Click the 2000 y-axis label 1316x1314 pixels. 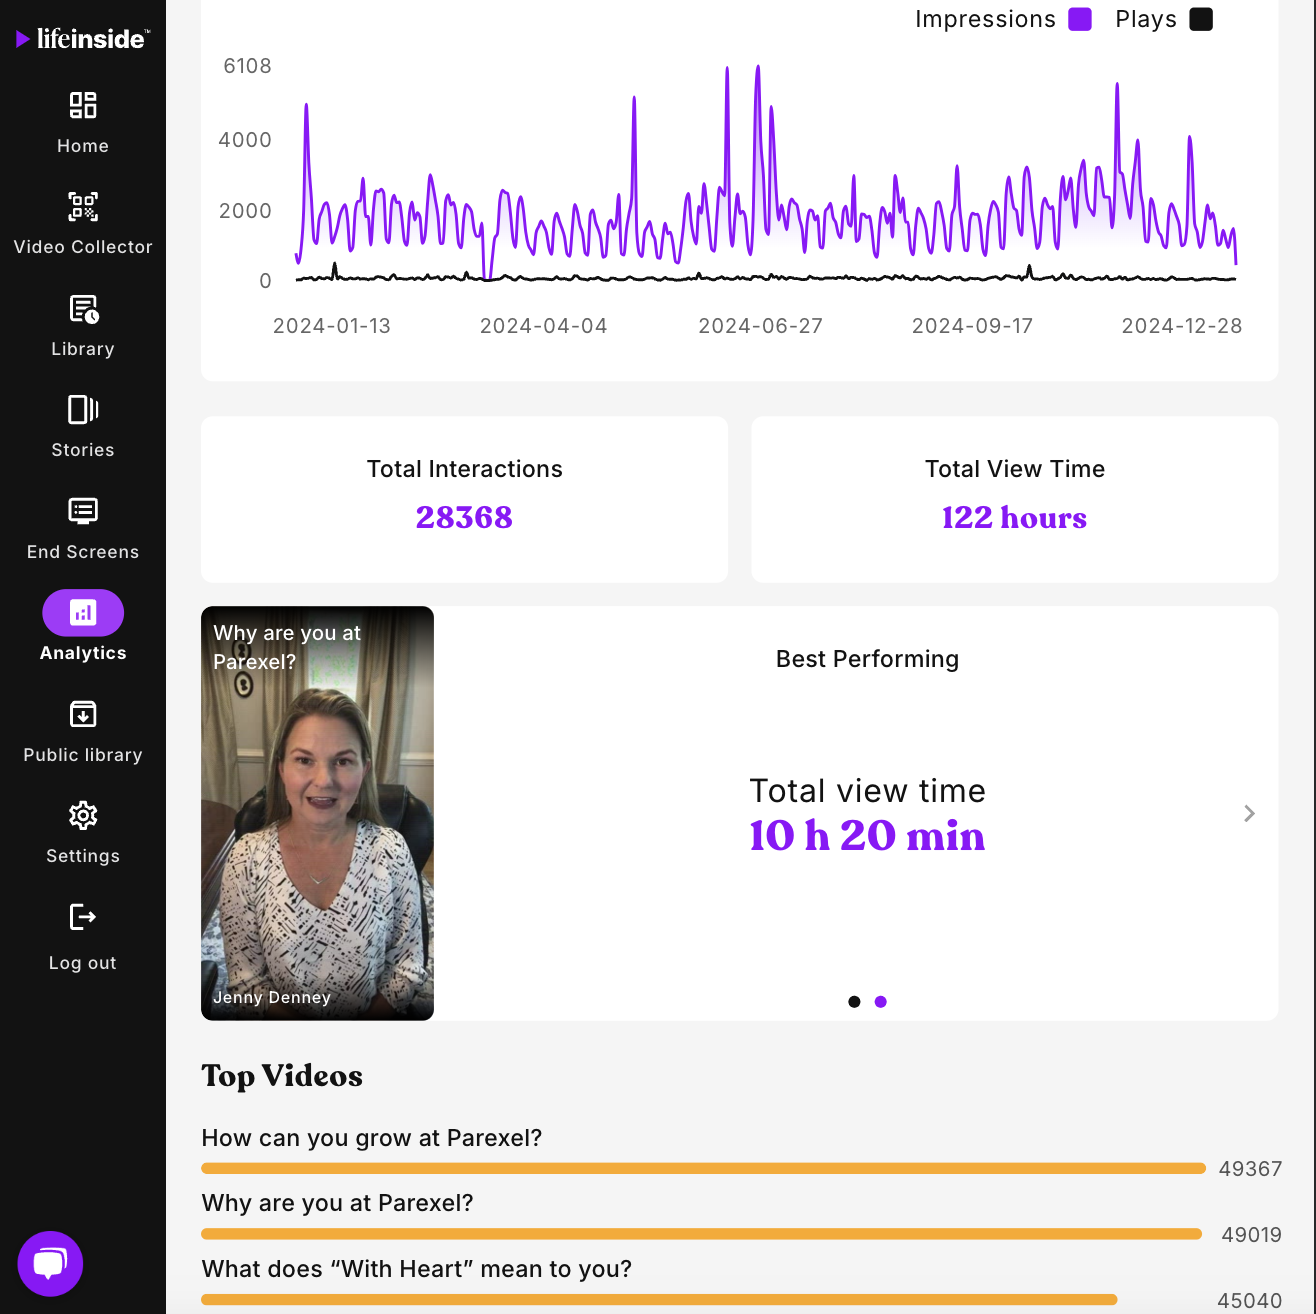coord(245,211)
